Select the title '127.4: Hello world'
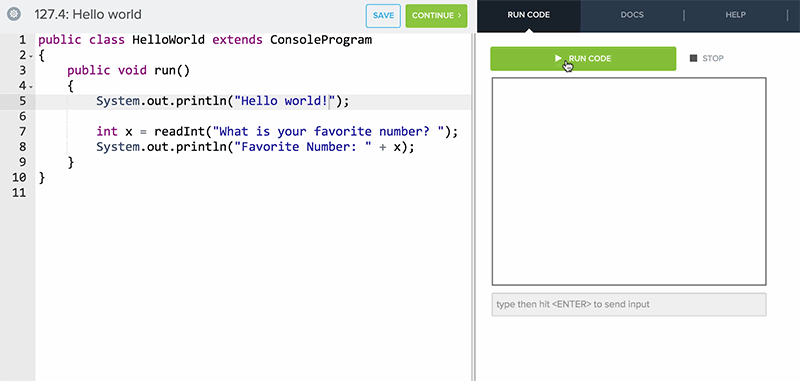Screen dimensions: 800x381 tap(88, 15)
